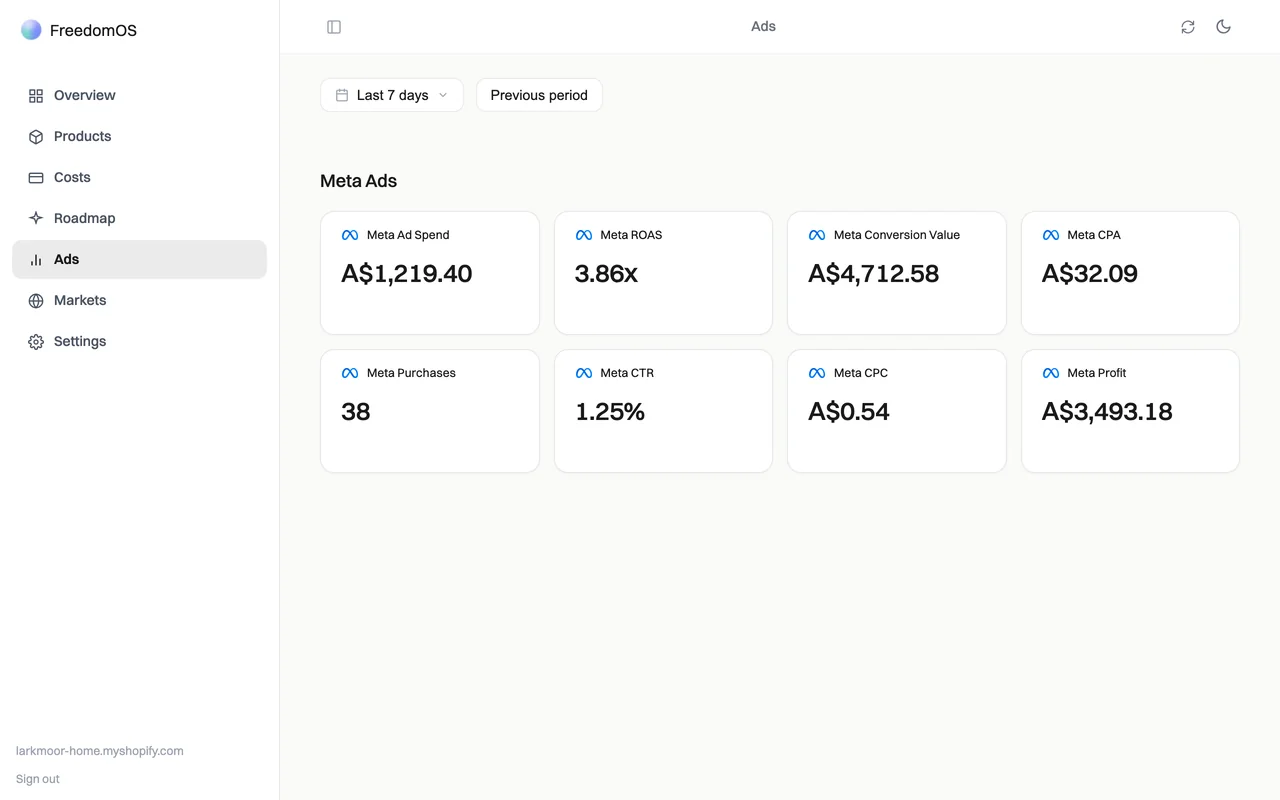Click Meta logo on CTR card
Viewport: 1280px width, 800px height.
584,373
